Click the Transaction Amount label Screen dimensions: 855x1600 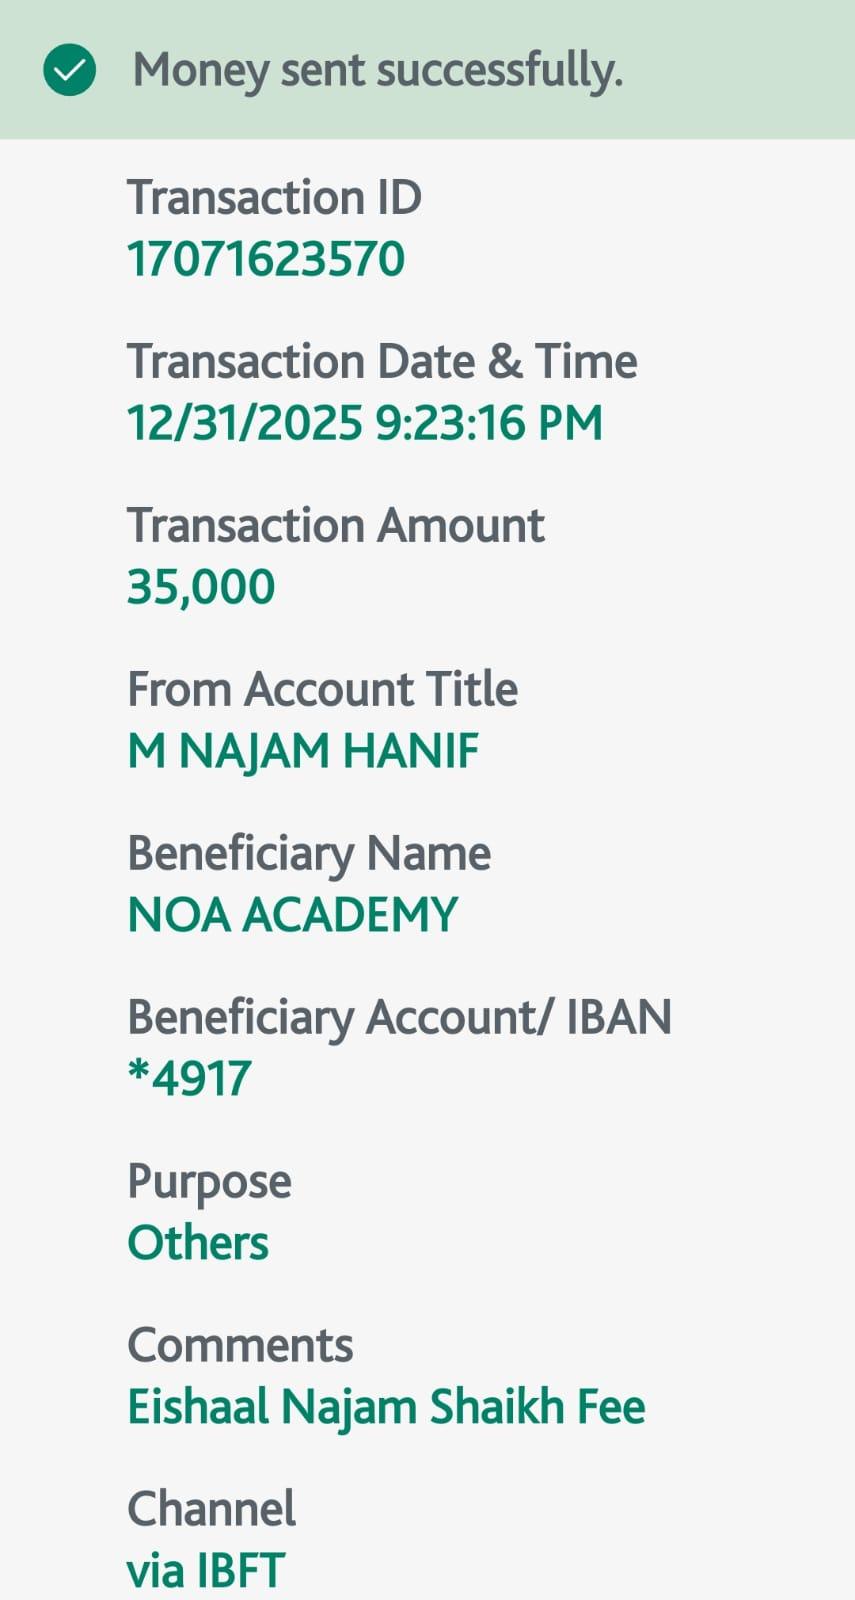pyautogui.click(x=335, y=525)
